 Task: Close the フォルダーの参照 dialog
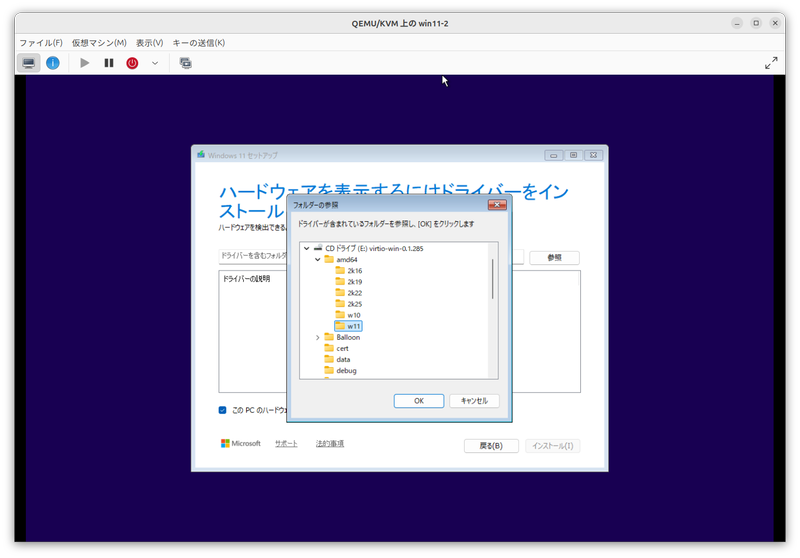click(497, 205)
